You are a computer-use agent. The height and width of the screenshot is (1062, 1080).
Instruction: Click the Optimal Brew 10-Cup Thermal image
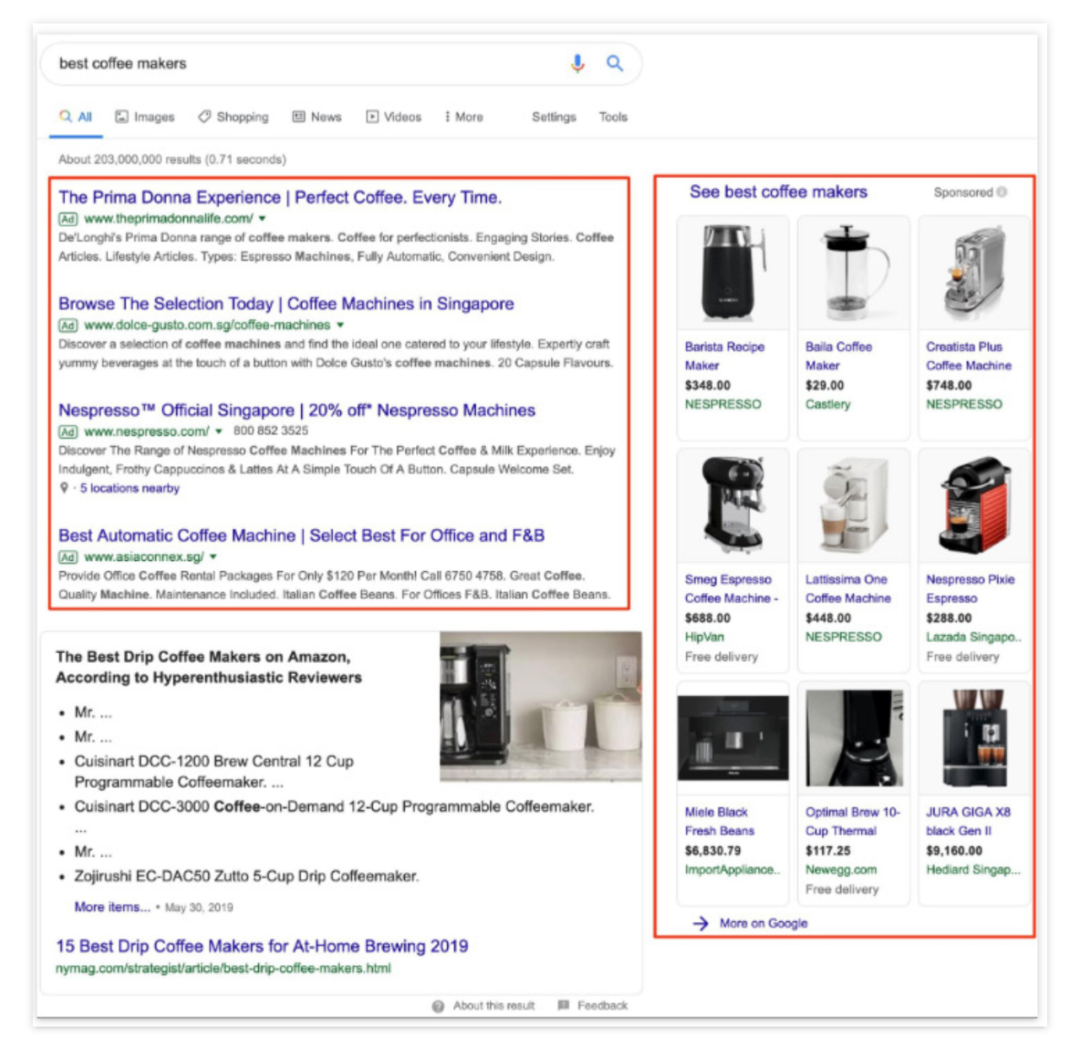click(x=853, y=738)
